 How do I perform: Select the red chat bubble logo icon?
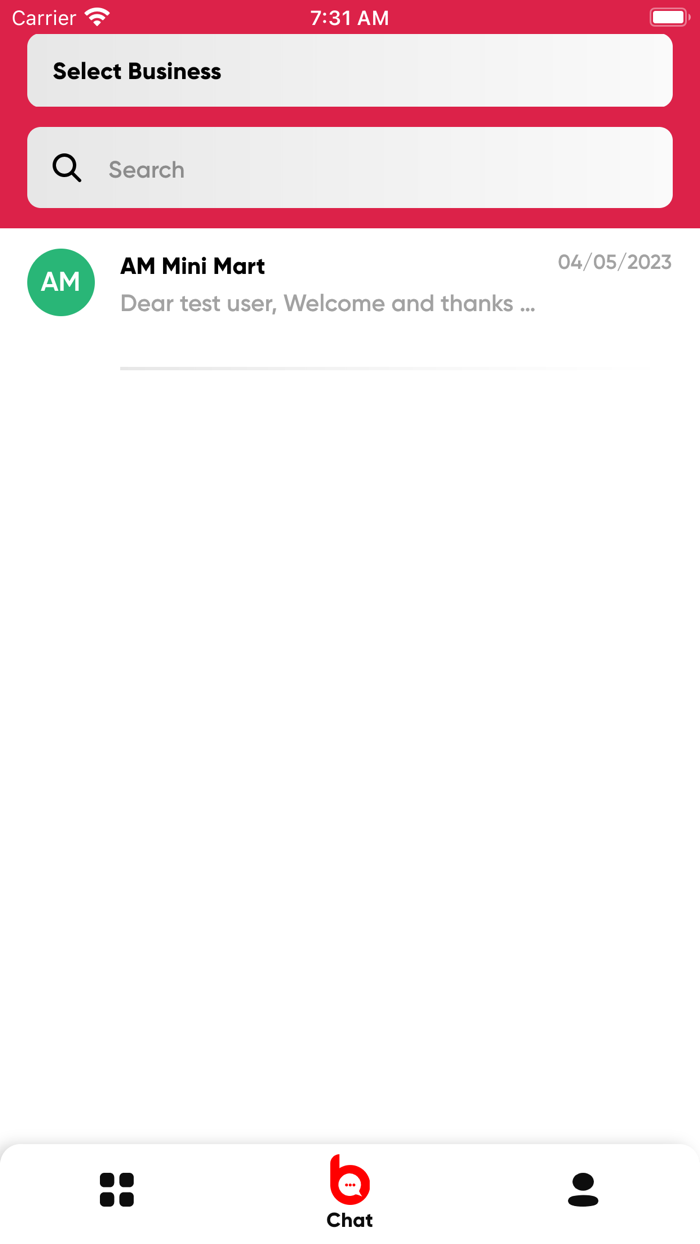pyautogui.click(x=350, y=1180)
